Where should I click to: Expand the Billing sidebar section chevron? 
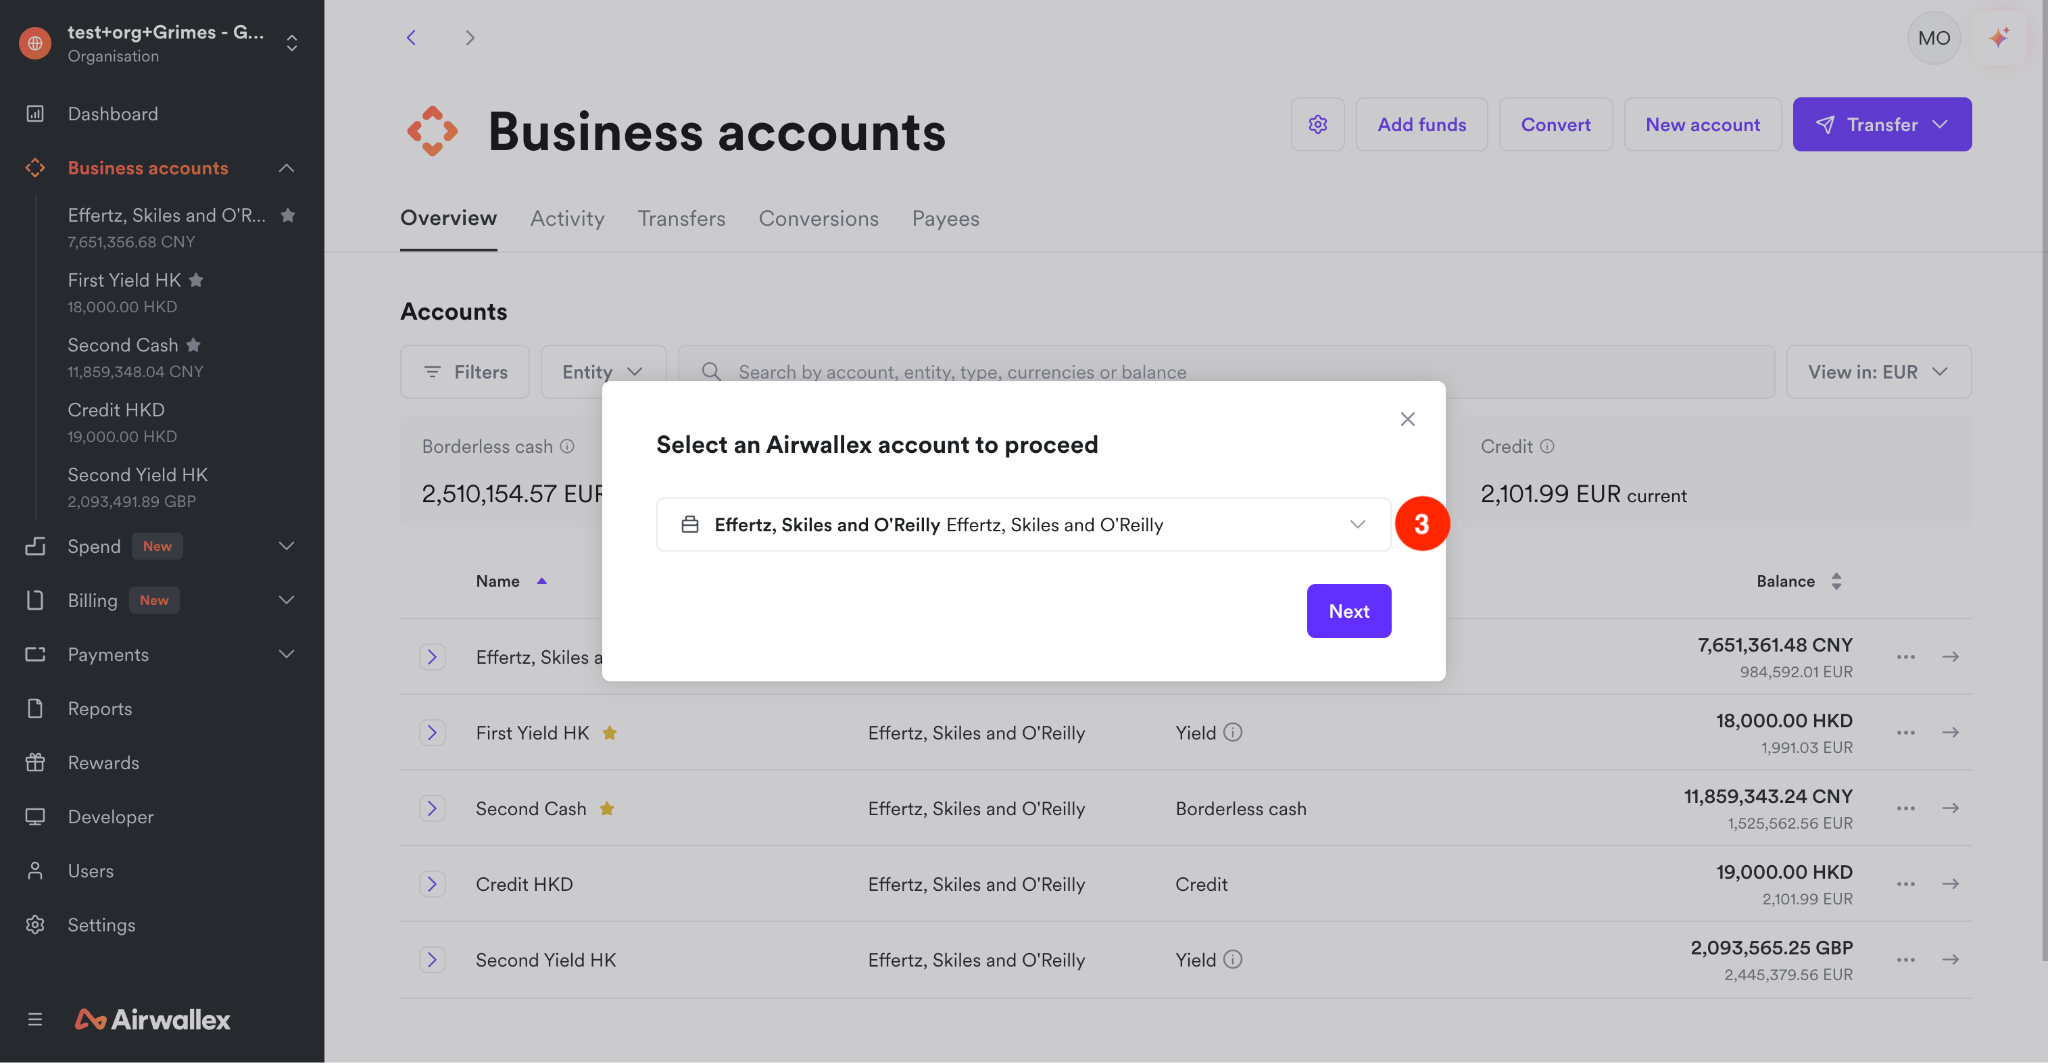click(286, 600)
